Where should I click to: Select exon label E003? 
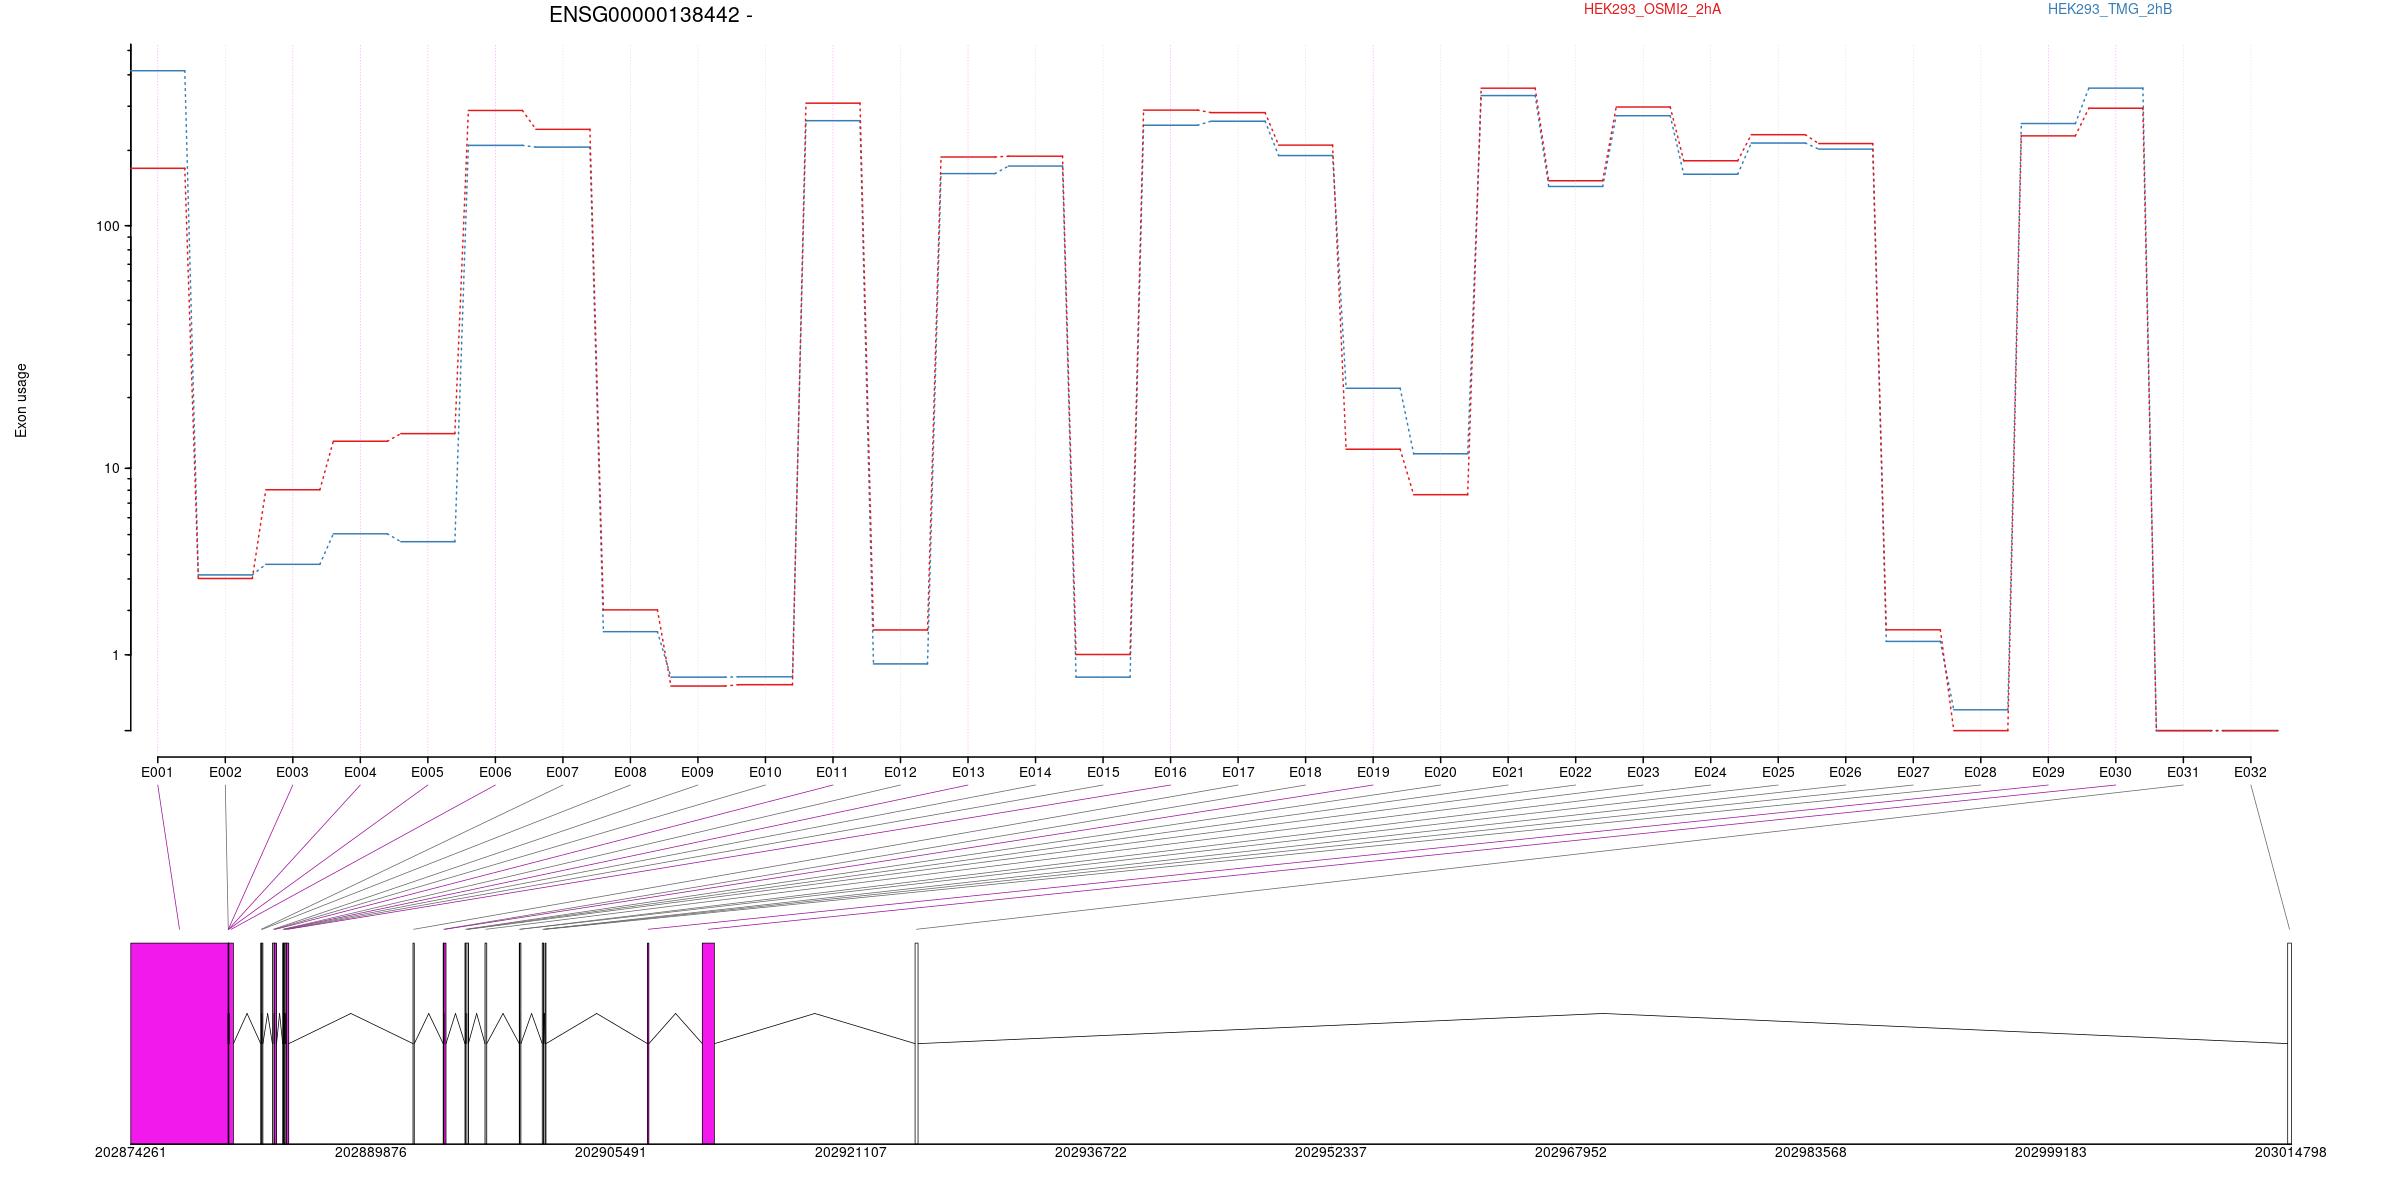click(292, 772)
